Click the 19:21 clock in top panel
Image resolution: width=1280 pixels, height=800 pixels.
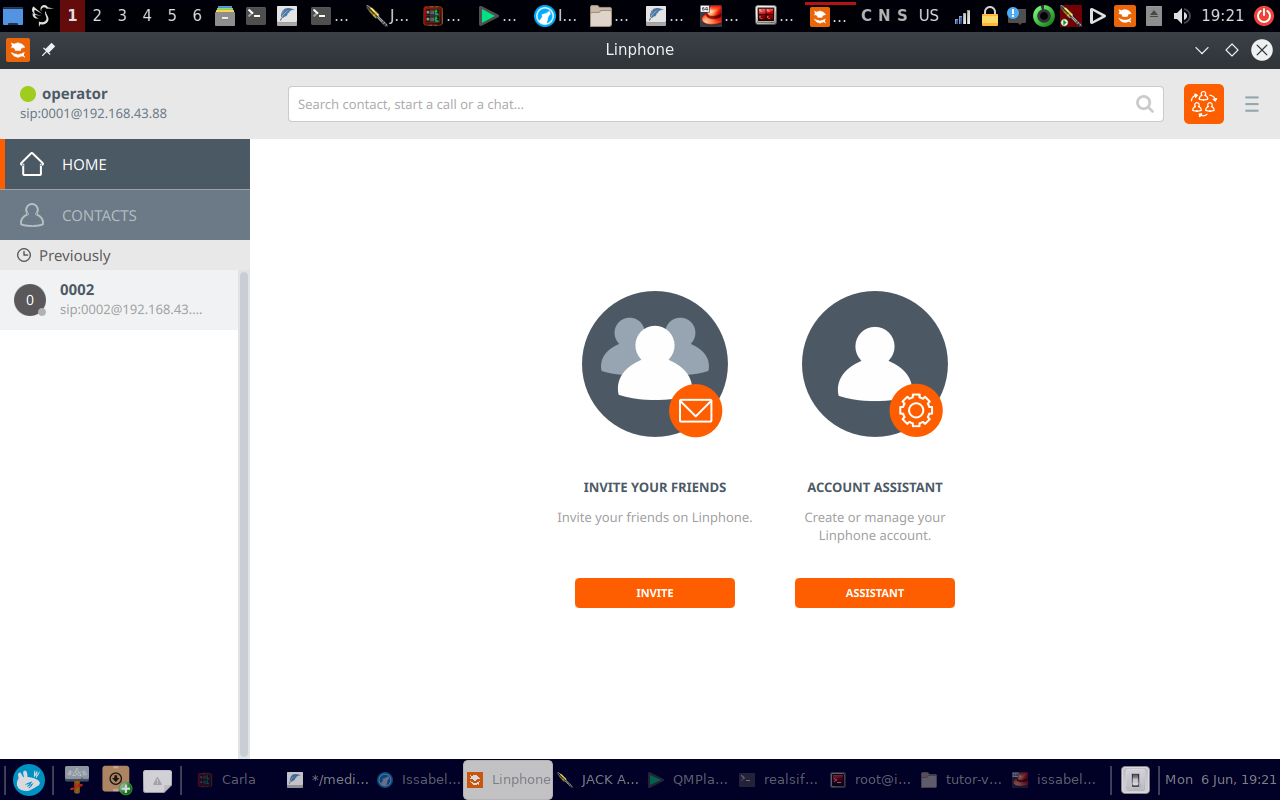tap(1222, 15)
